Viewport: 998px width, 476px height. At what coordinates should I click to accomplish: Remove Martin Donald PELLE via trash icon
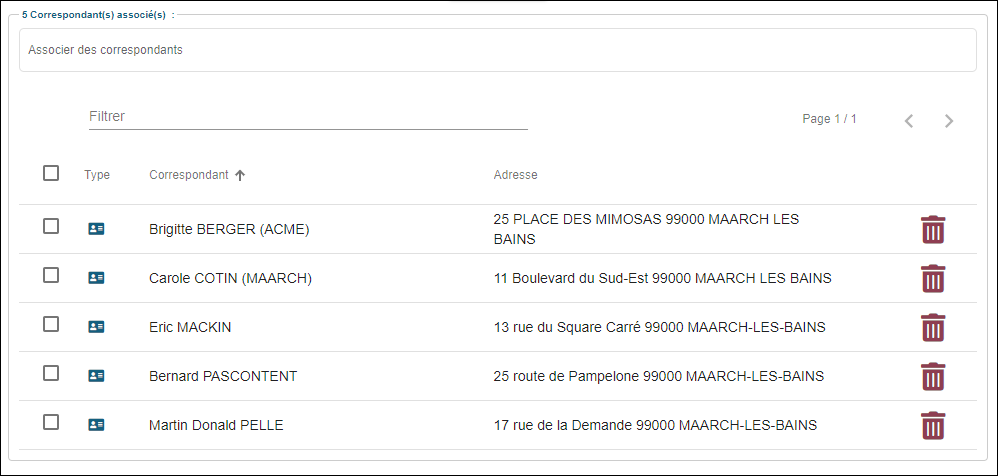pyautogui.click(x=932, y=426)
